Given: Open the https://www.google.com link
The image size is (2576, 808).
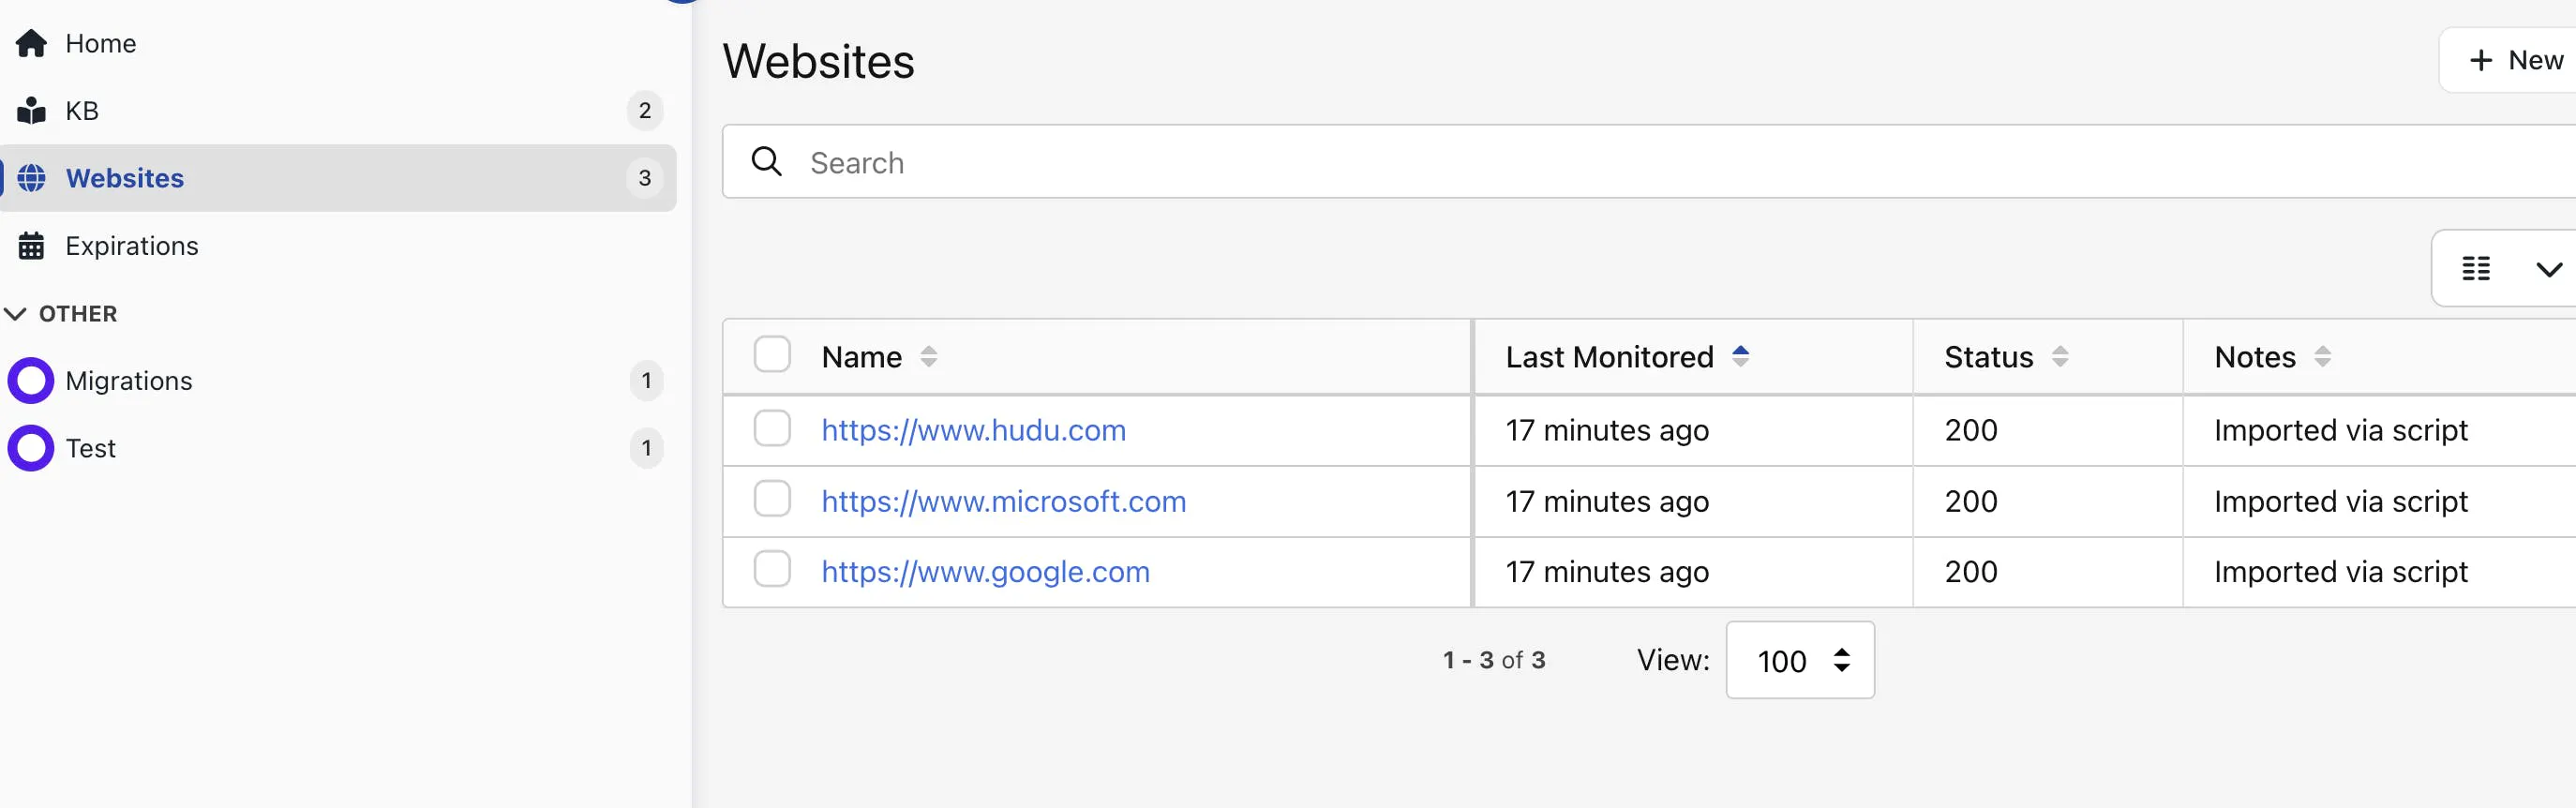Looking at the screenshot, I should (x=985, y=571).
